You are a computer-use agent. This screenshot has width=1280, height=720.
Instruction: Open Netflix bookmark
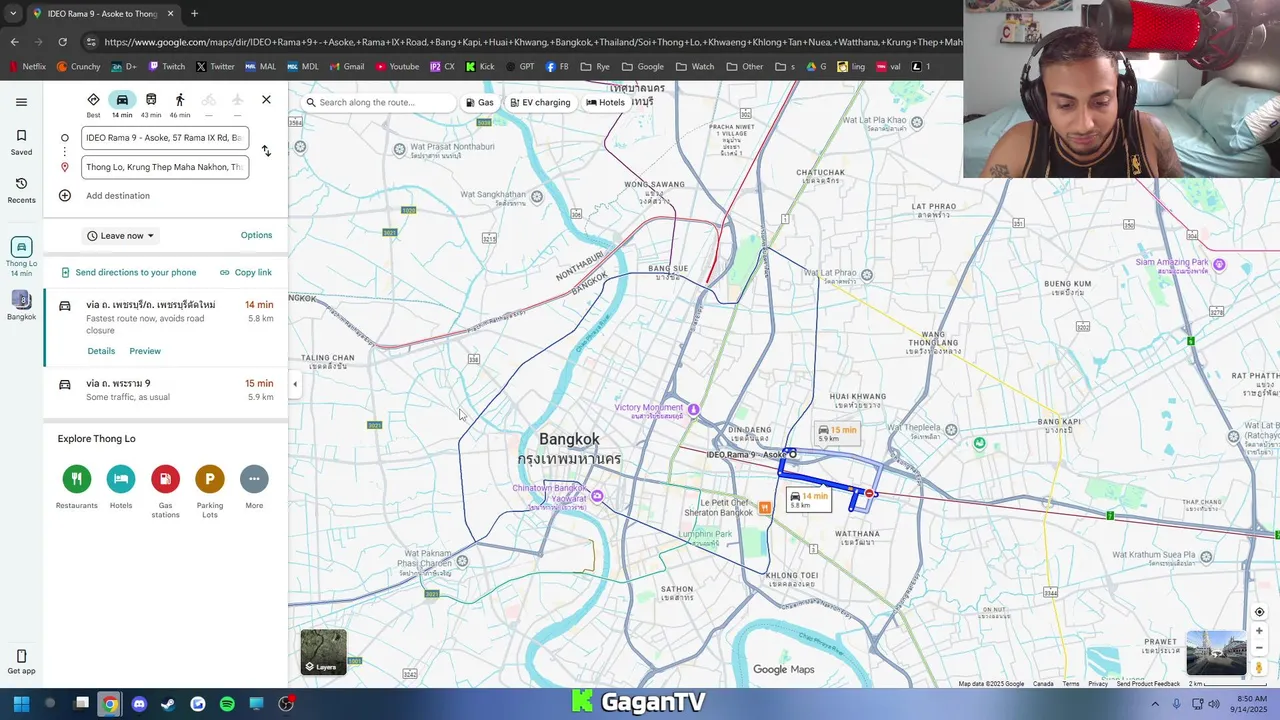pyautogui.click(x=27, y=67)
